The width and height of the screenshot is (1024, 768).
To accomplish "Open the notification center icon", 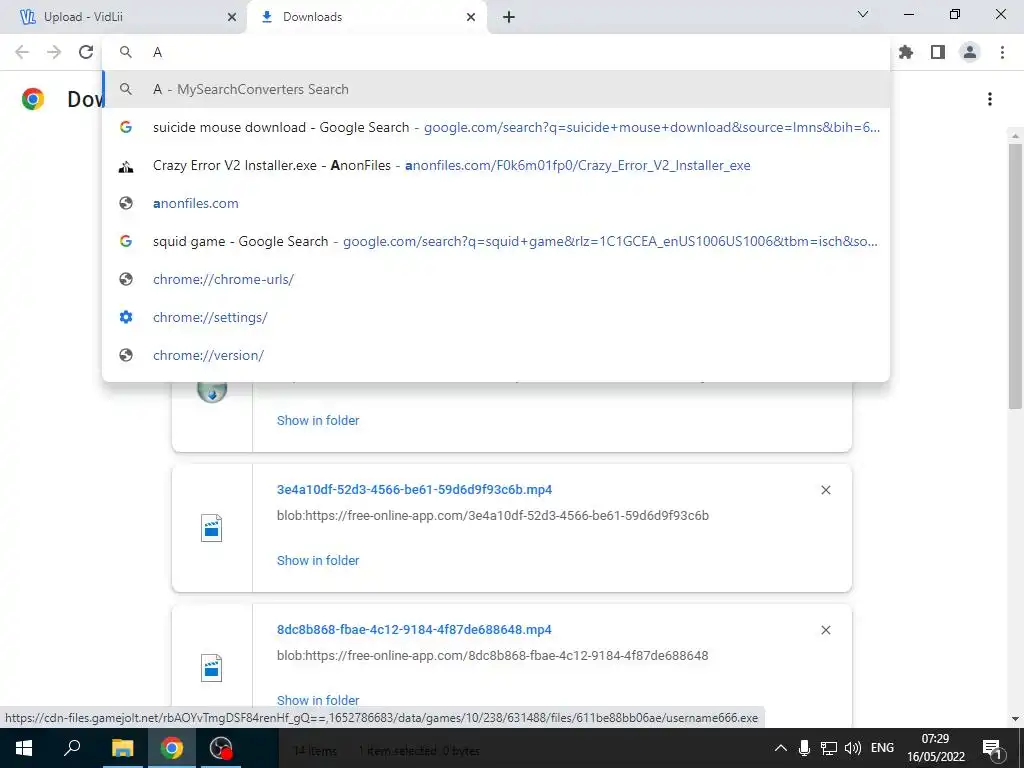I will pos(992,748).
